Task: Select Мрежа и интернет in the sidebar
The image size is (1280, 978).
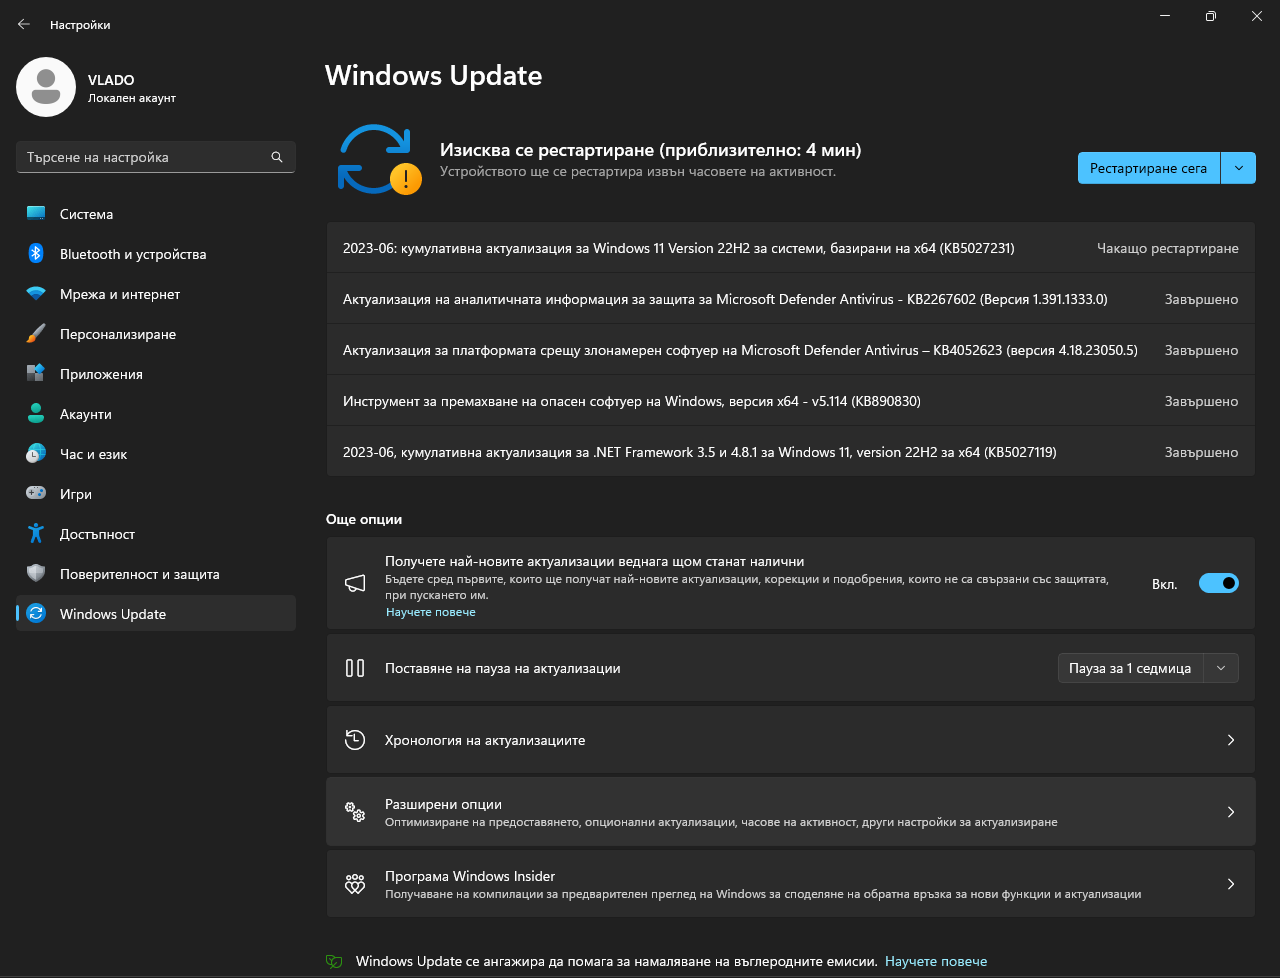Action: [156, 294]
